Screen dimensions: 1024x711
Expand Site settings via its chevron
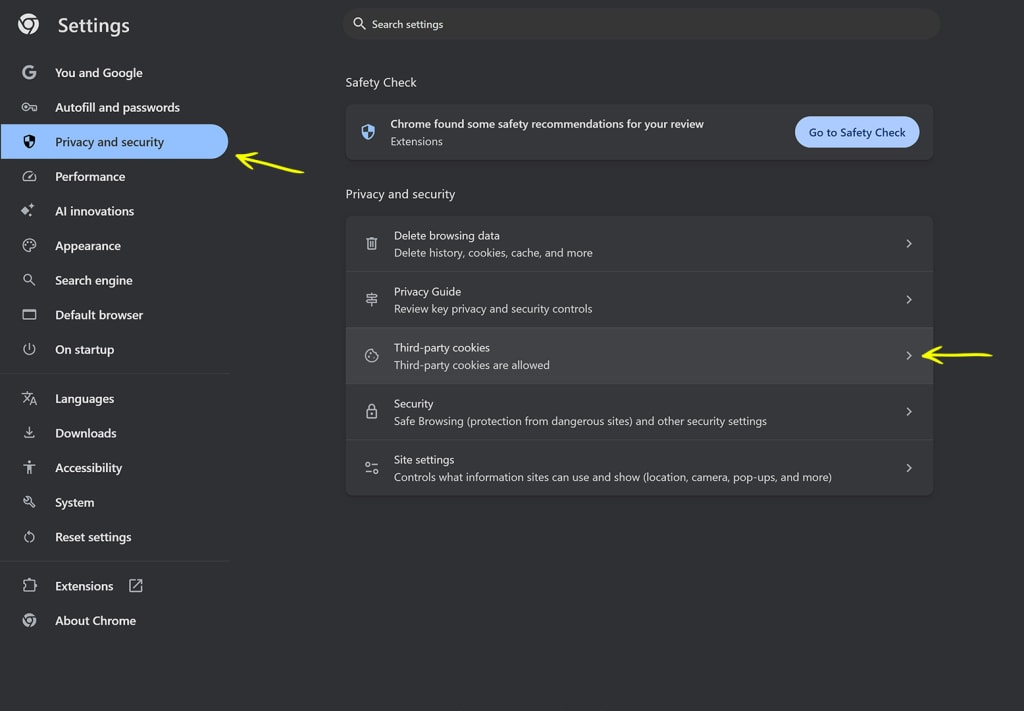pyautogui.click(x=908, y=468)
